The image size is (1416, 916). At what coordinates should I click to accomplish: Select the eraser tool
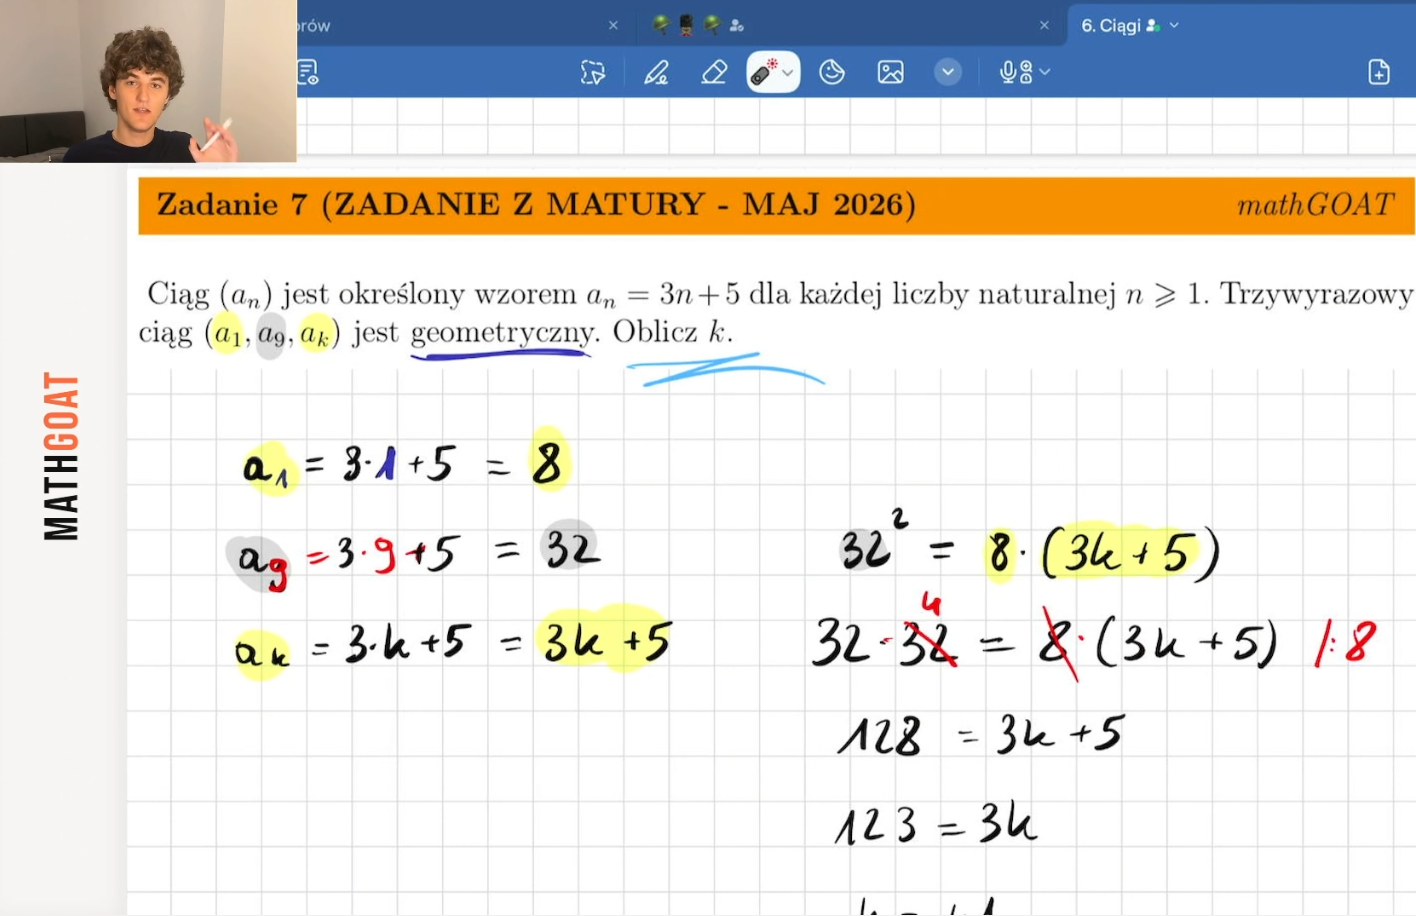coord(714,72)
